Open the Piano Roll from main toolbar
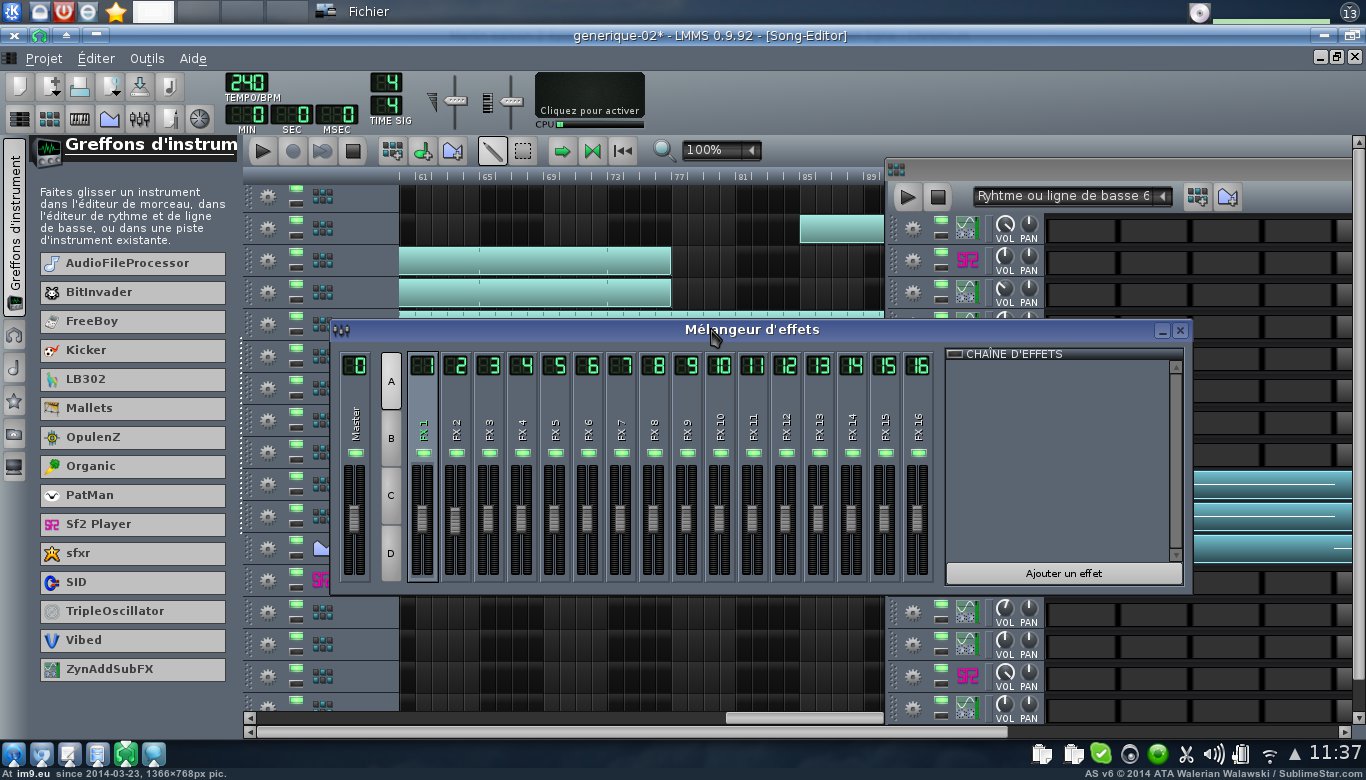 tap(80, 119)
